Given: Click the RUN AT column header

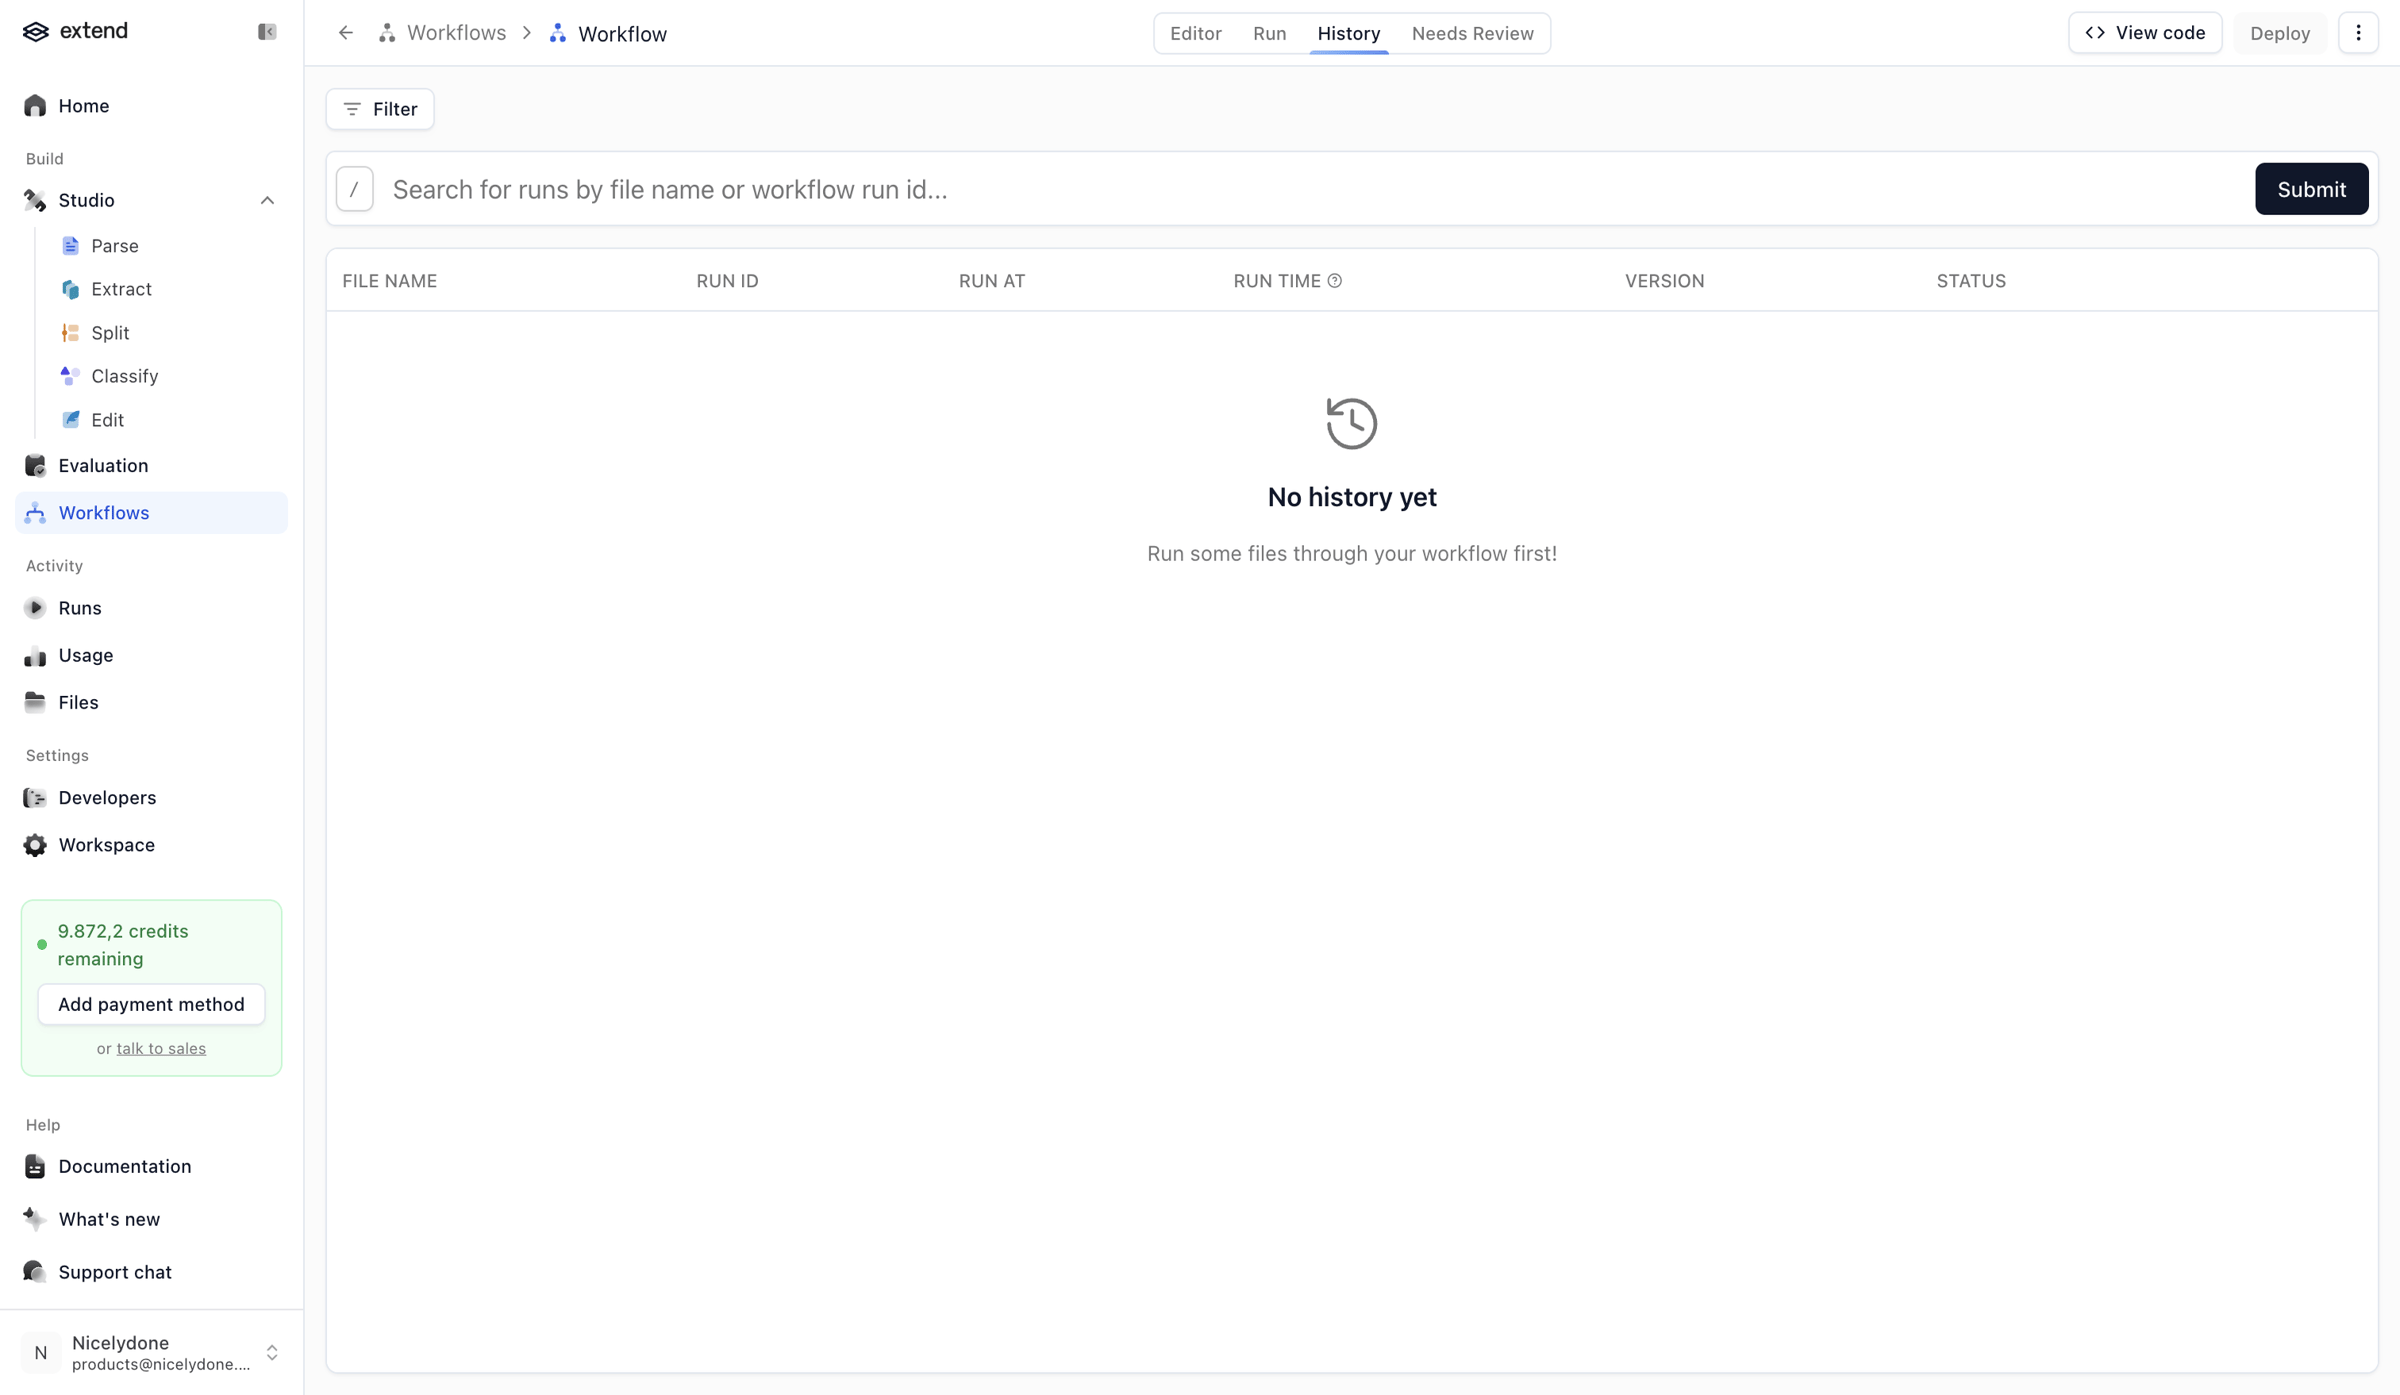Looking at the screenshot, I should pyautogui.click(x=992, y=281).
